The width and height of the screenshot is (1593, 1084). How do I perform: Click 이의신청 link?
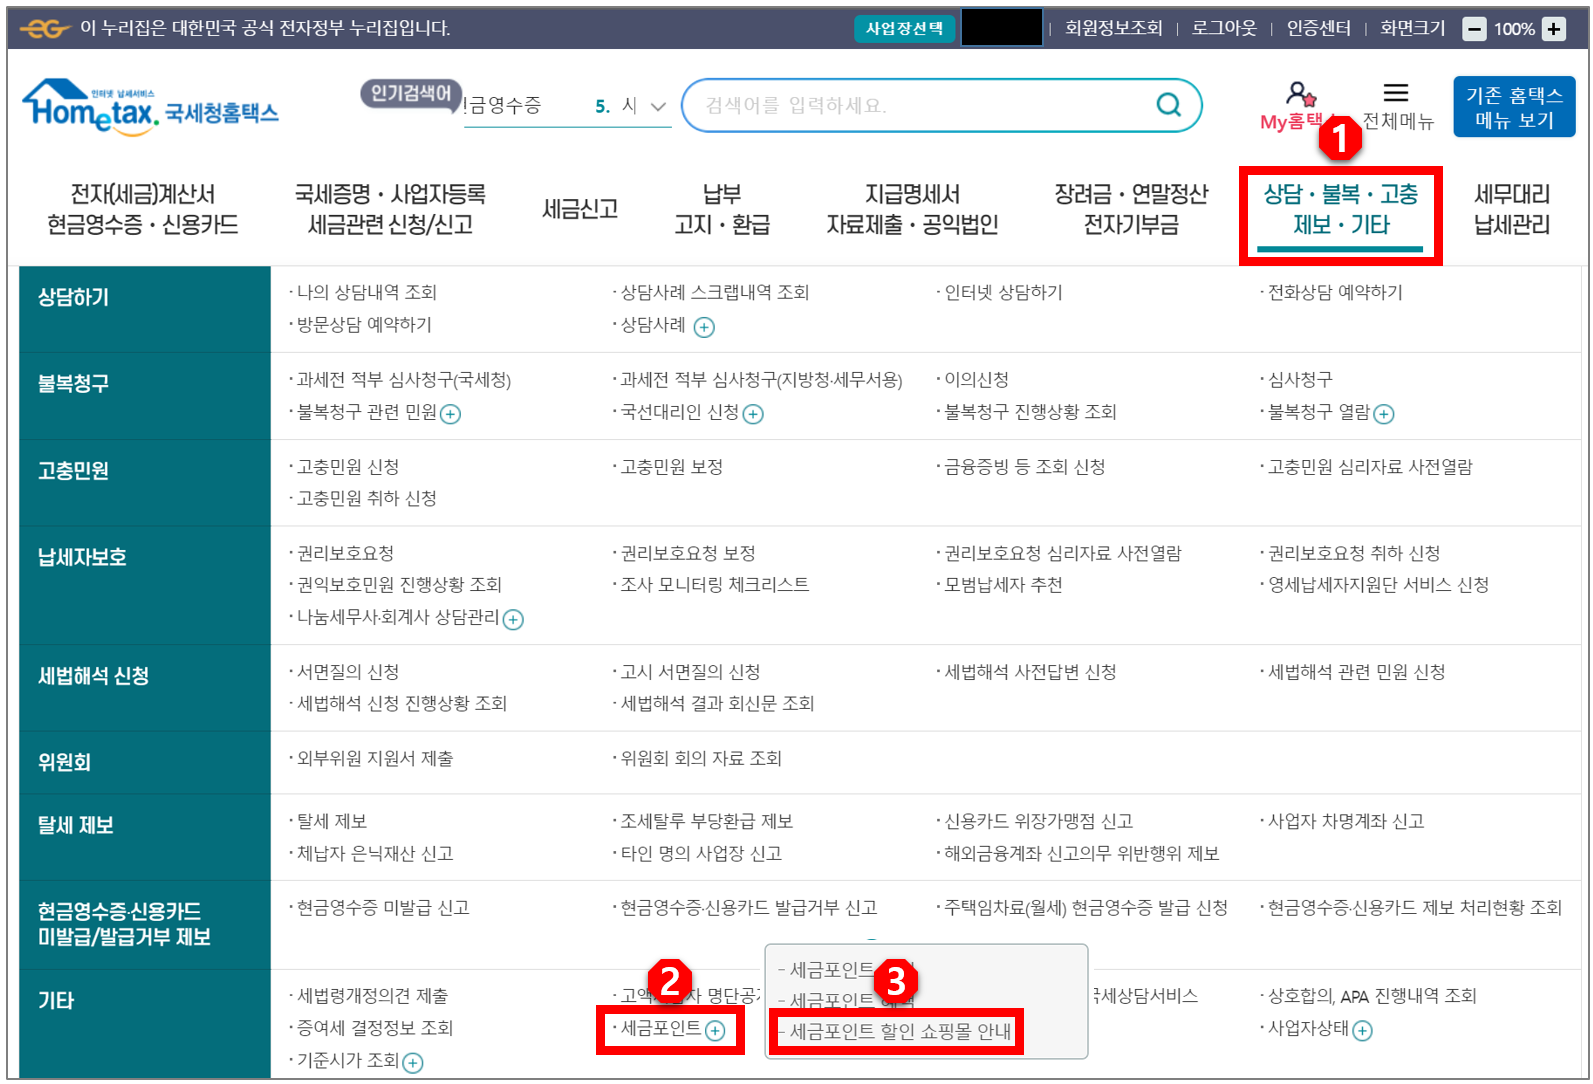coord(976,380)
